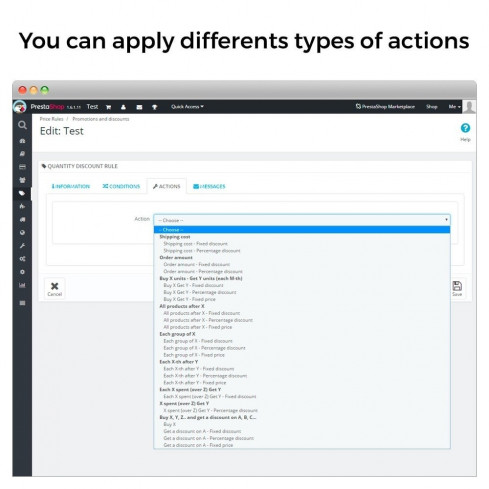Open the Quick Access dropdown
The image size is (489, 489).
click(x=187, y=107)
